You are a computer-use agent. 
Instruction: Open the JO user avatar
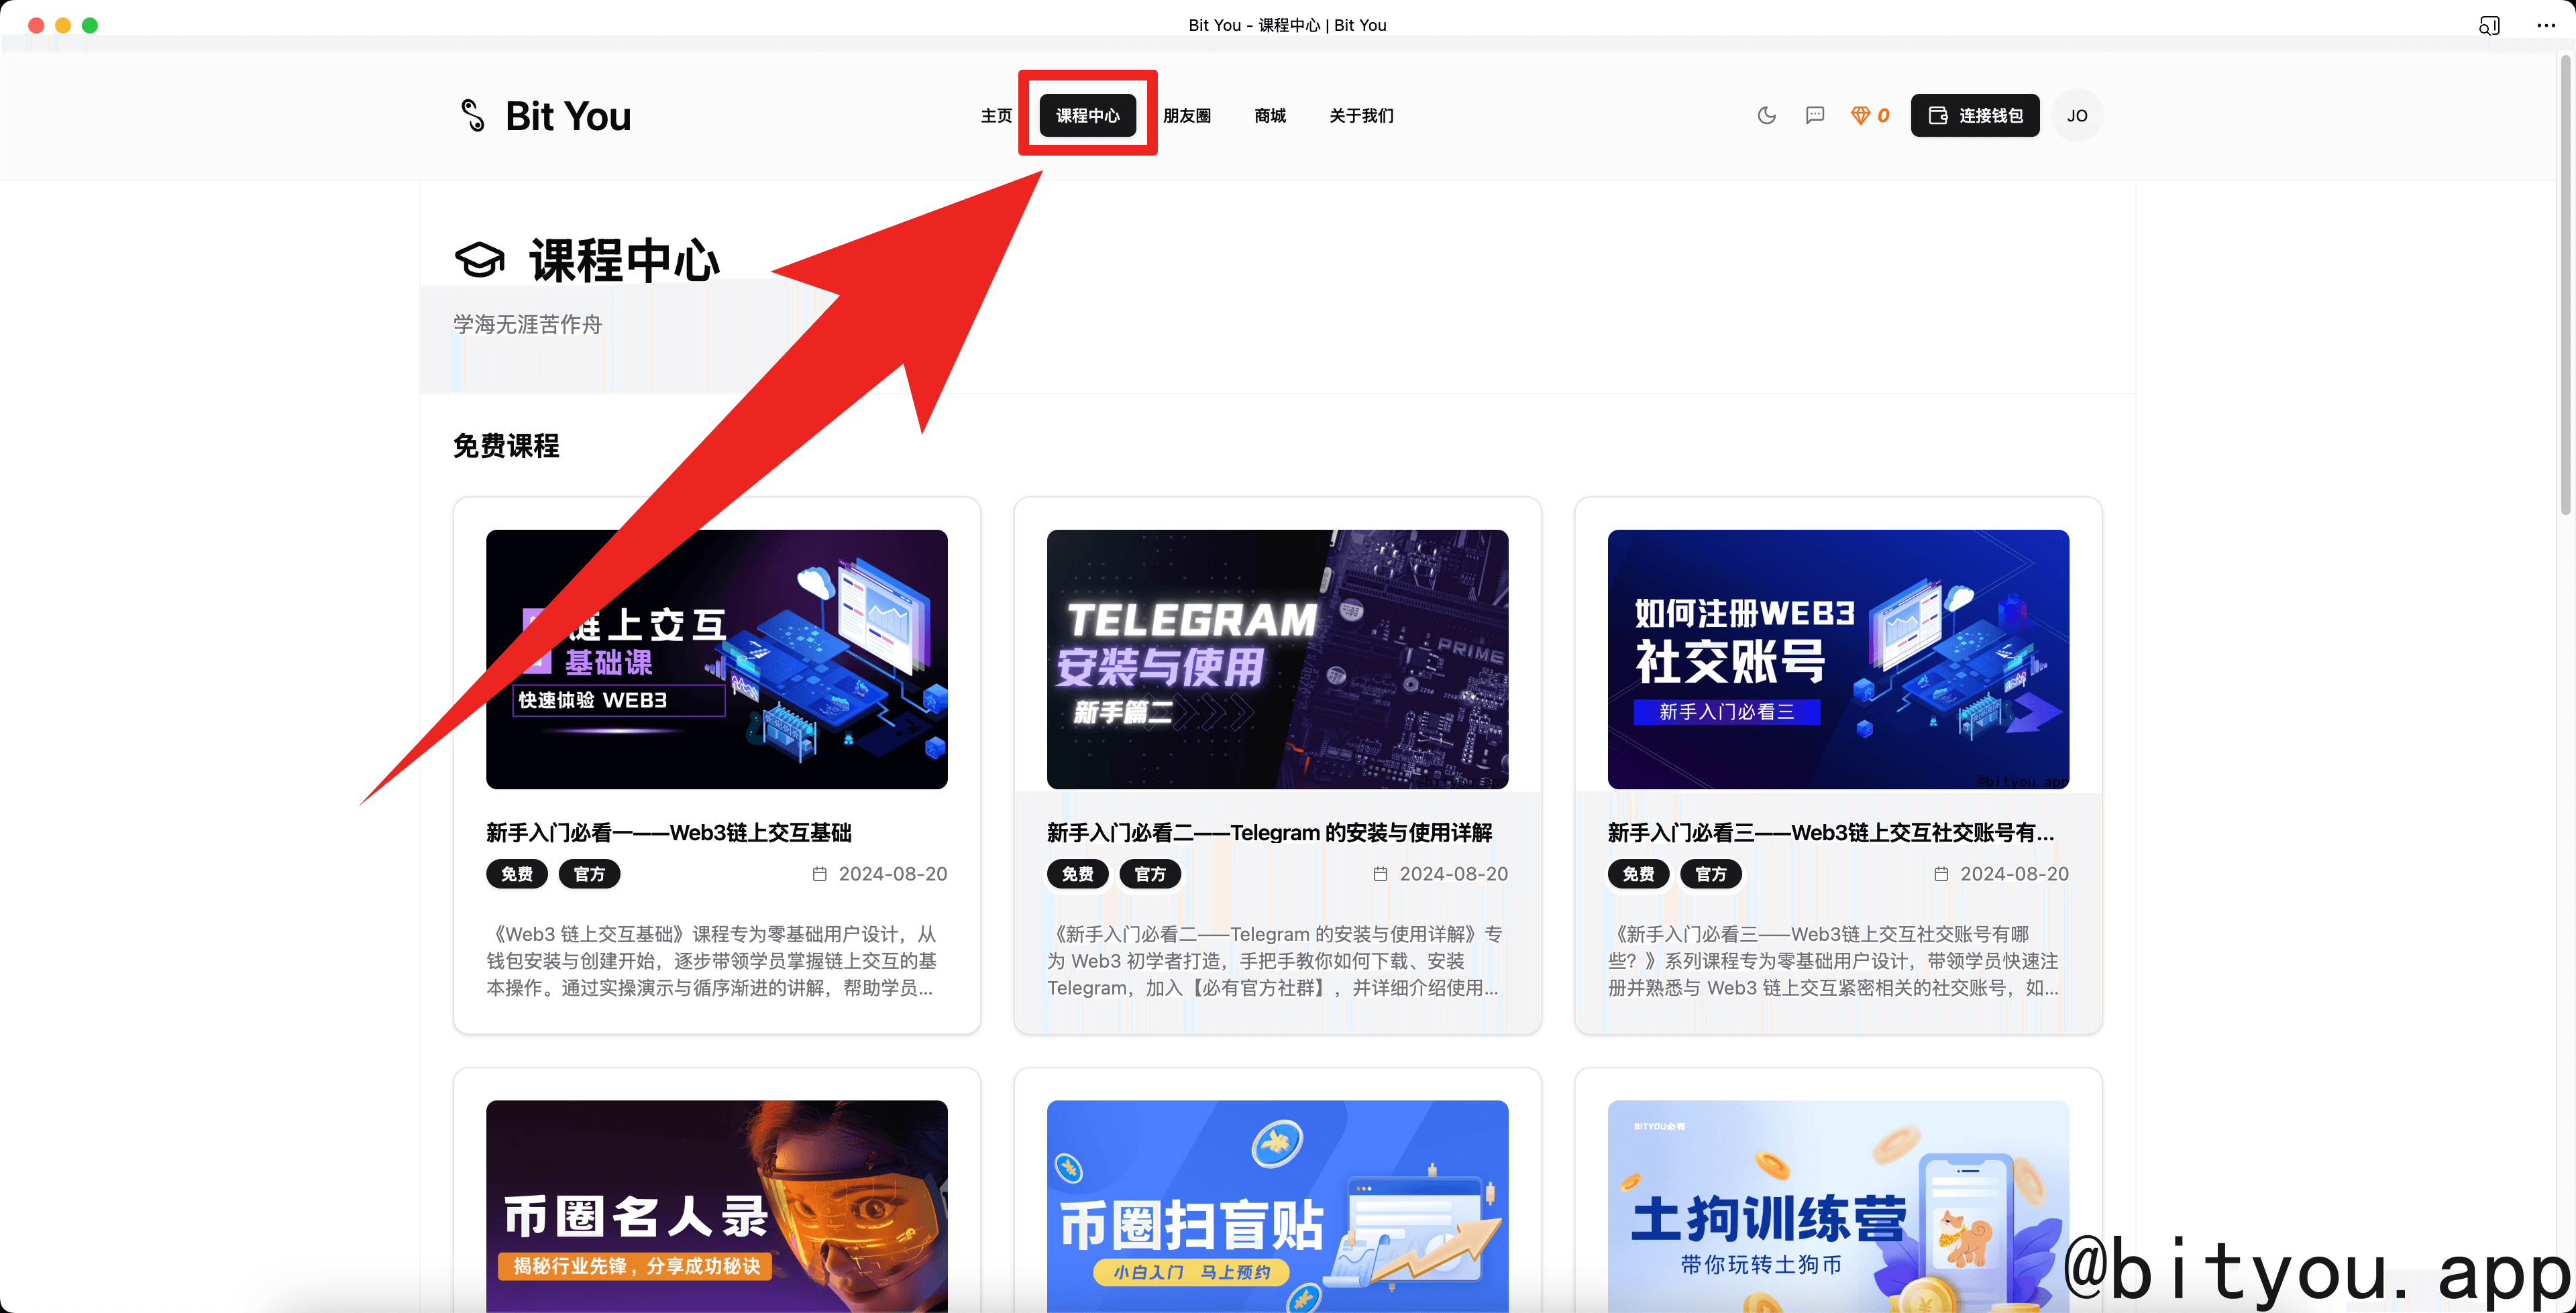point(2077,115)
